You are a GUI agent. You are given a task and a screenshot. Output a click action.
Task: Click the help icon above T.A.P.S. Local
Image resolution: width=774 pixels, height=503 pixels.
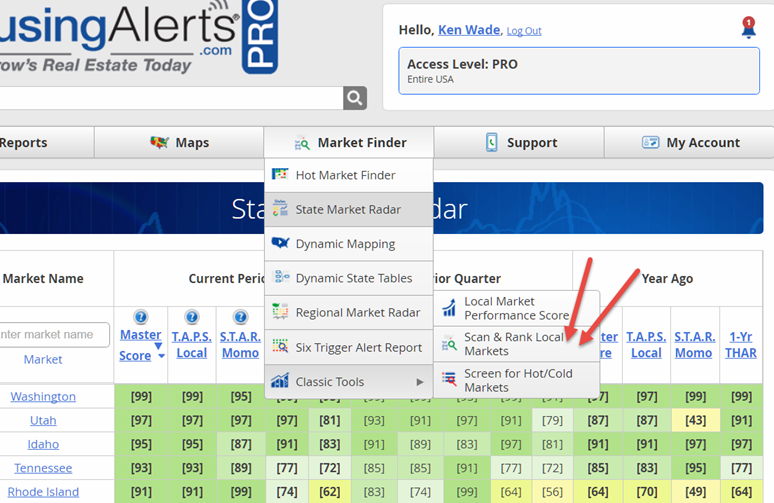[x=192, y=317]
